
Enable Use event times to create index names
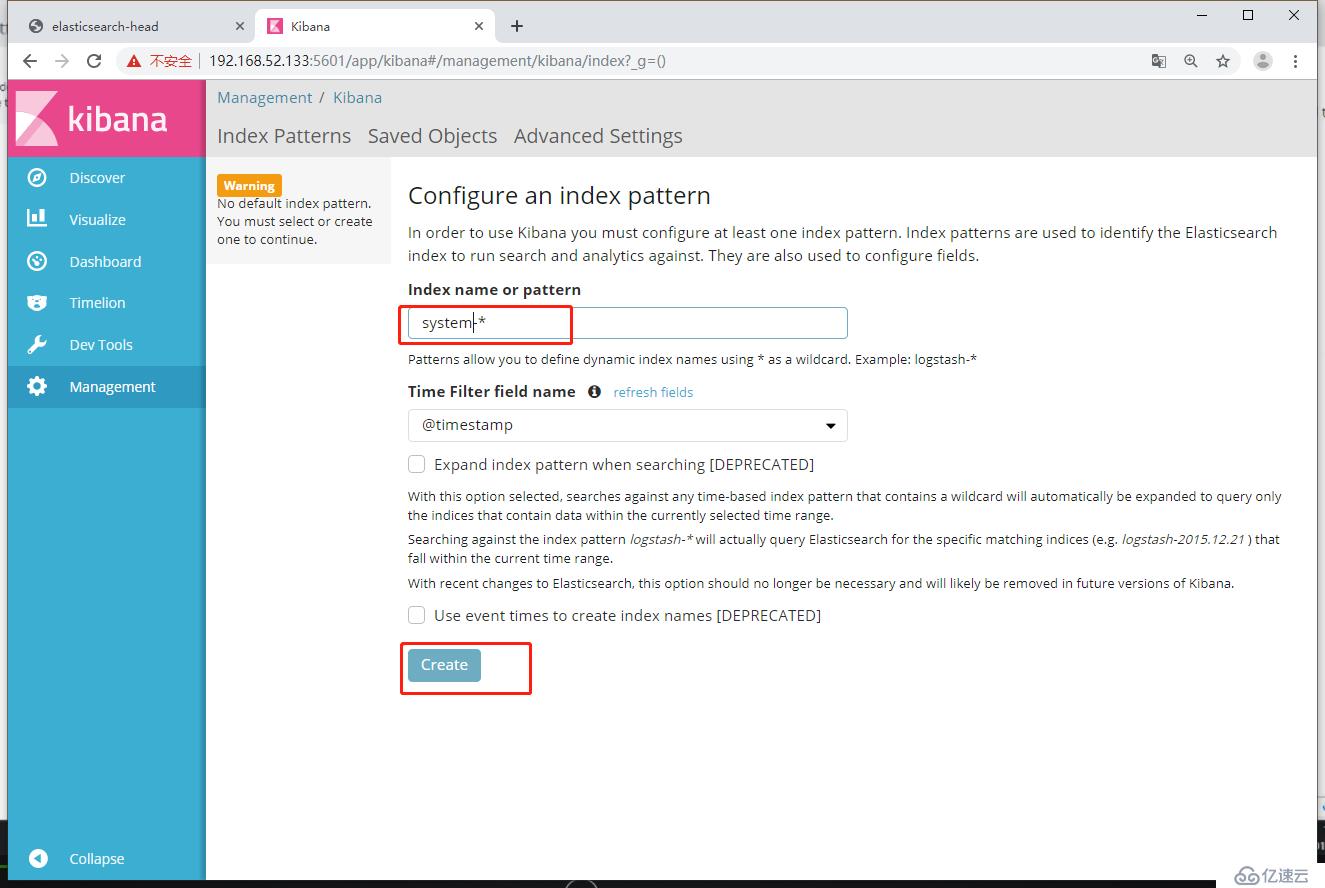416,615
